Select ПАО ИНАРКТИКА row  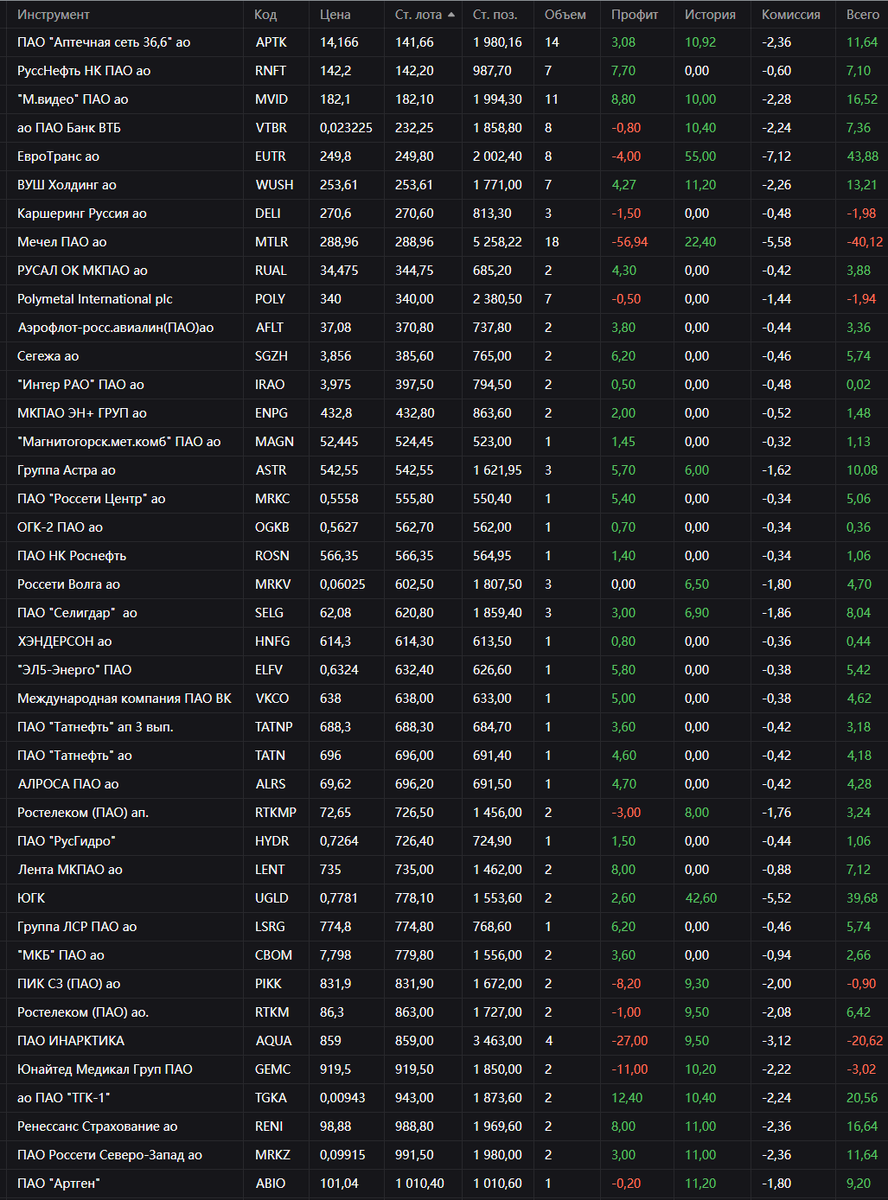pyautogui.click(x=444, y=1040)
